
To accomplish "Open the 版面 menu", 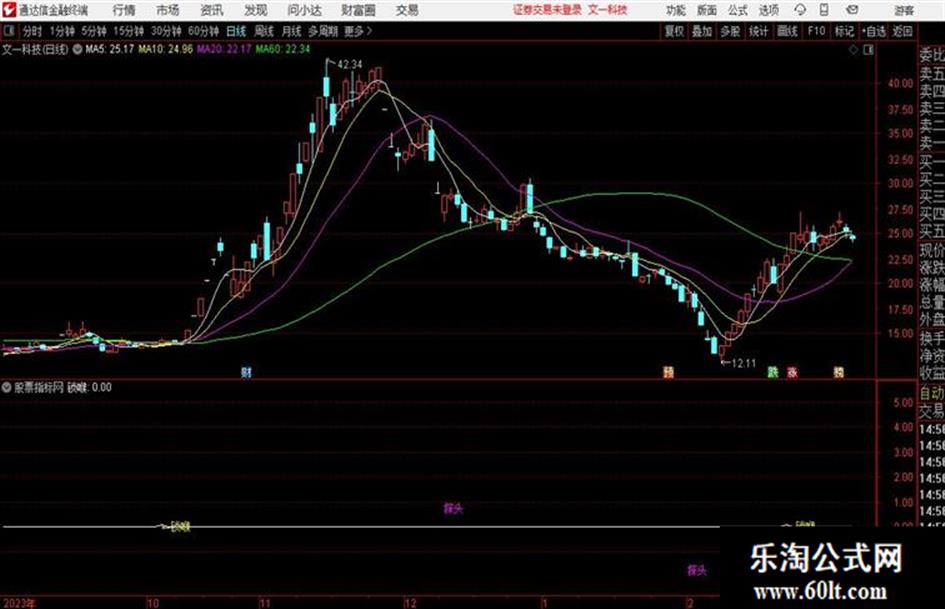I will point(706,10).
